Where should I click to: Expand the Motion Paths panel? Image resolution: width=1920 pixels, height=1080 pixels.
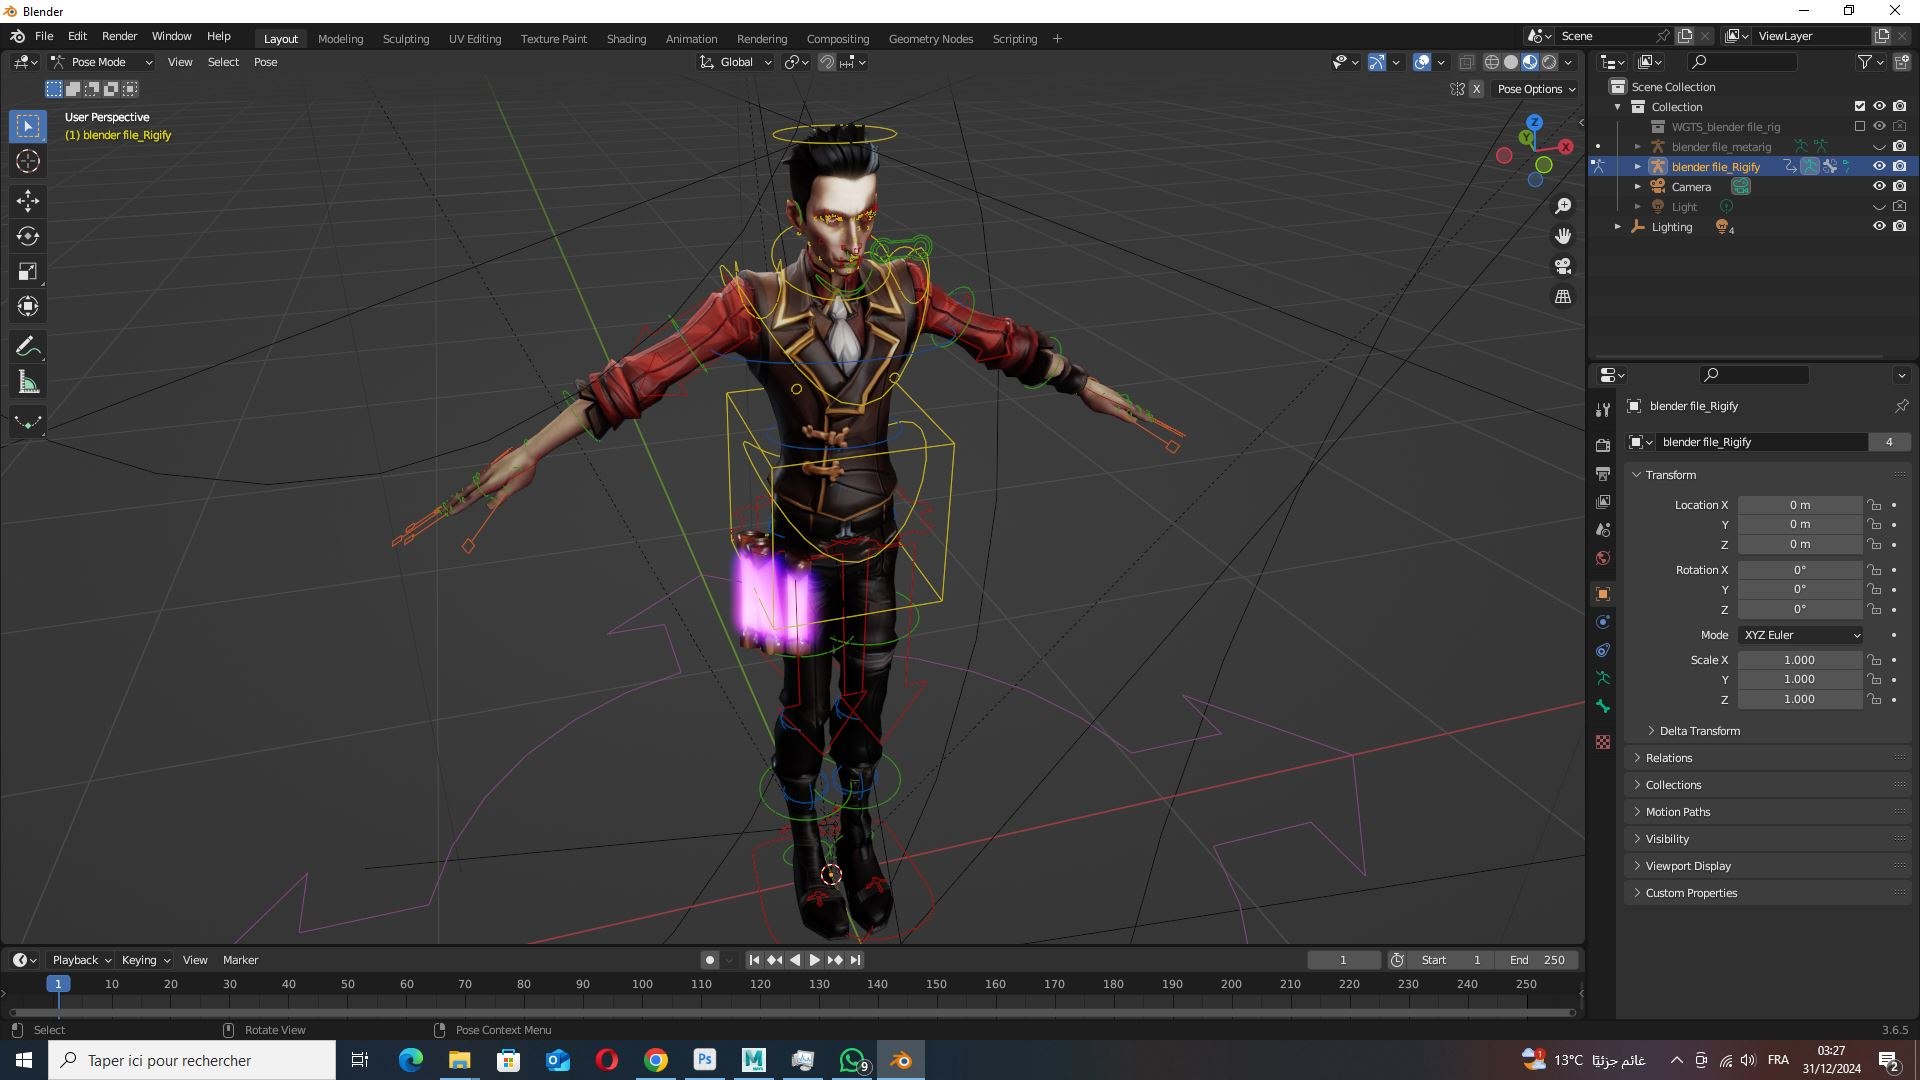pos(1677,812)
